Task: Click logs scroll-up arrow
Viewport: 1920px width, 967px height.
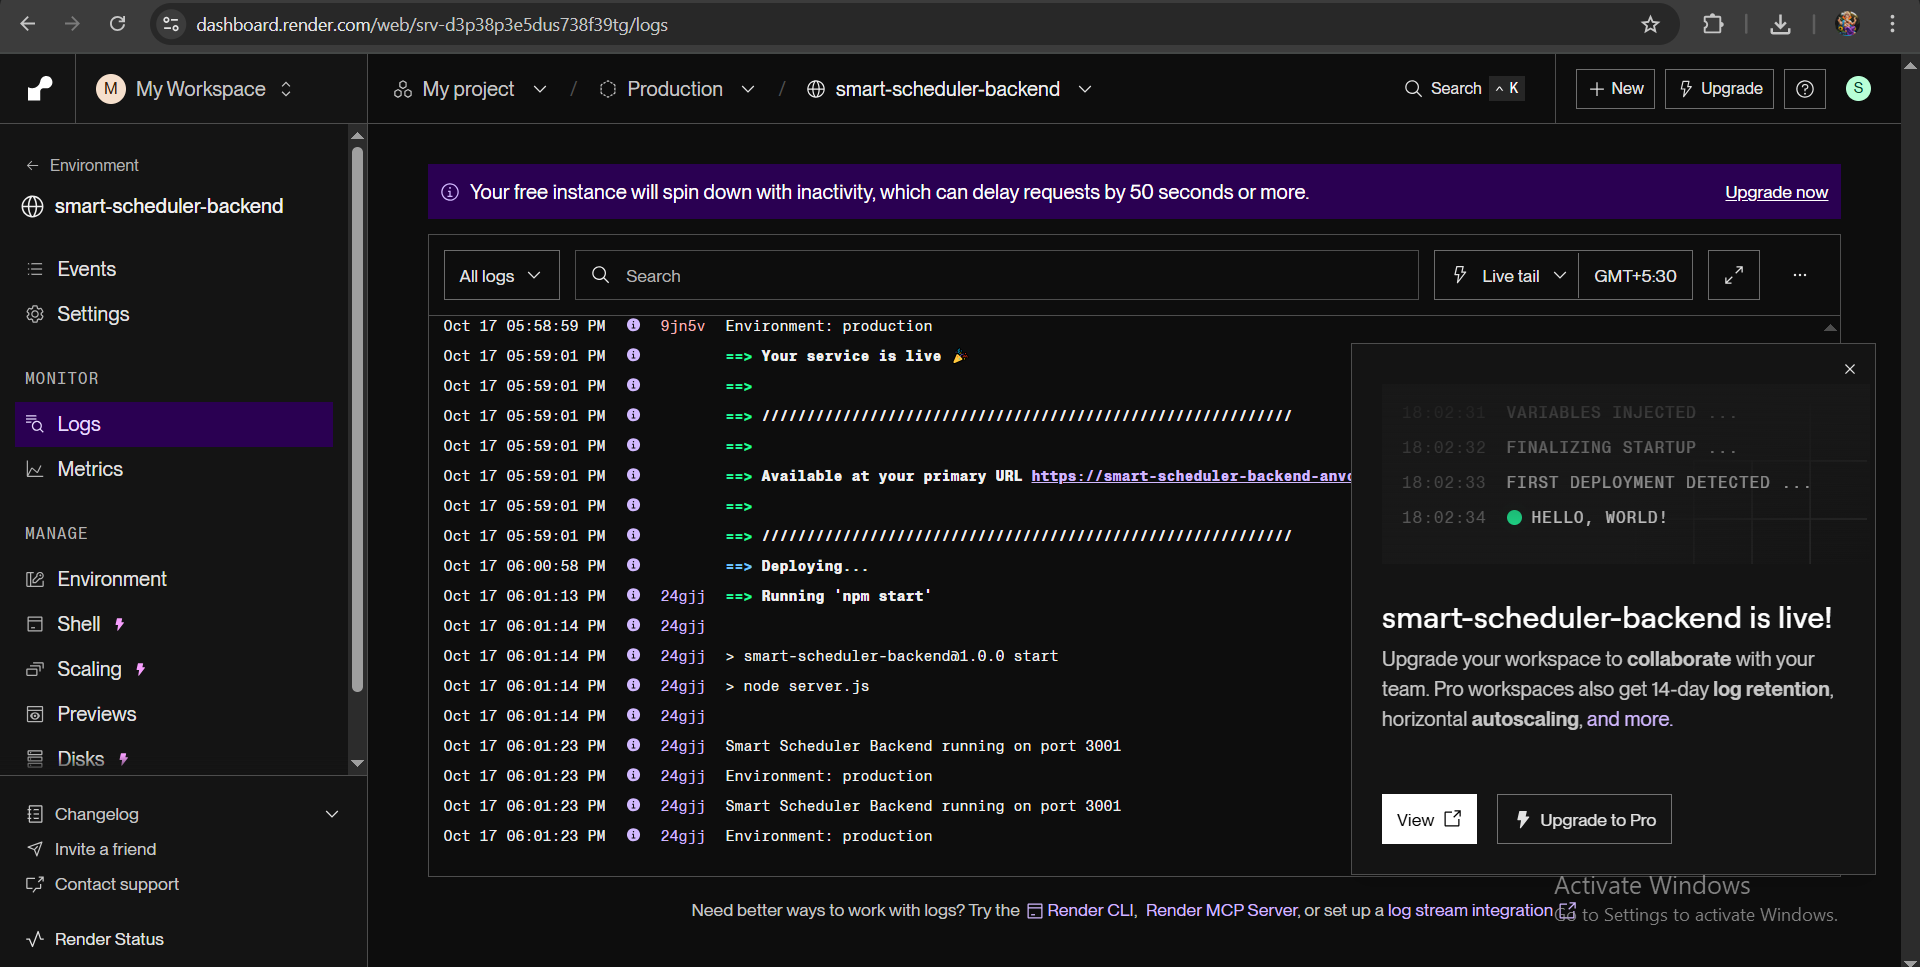Action: click(1830, 327)
